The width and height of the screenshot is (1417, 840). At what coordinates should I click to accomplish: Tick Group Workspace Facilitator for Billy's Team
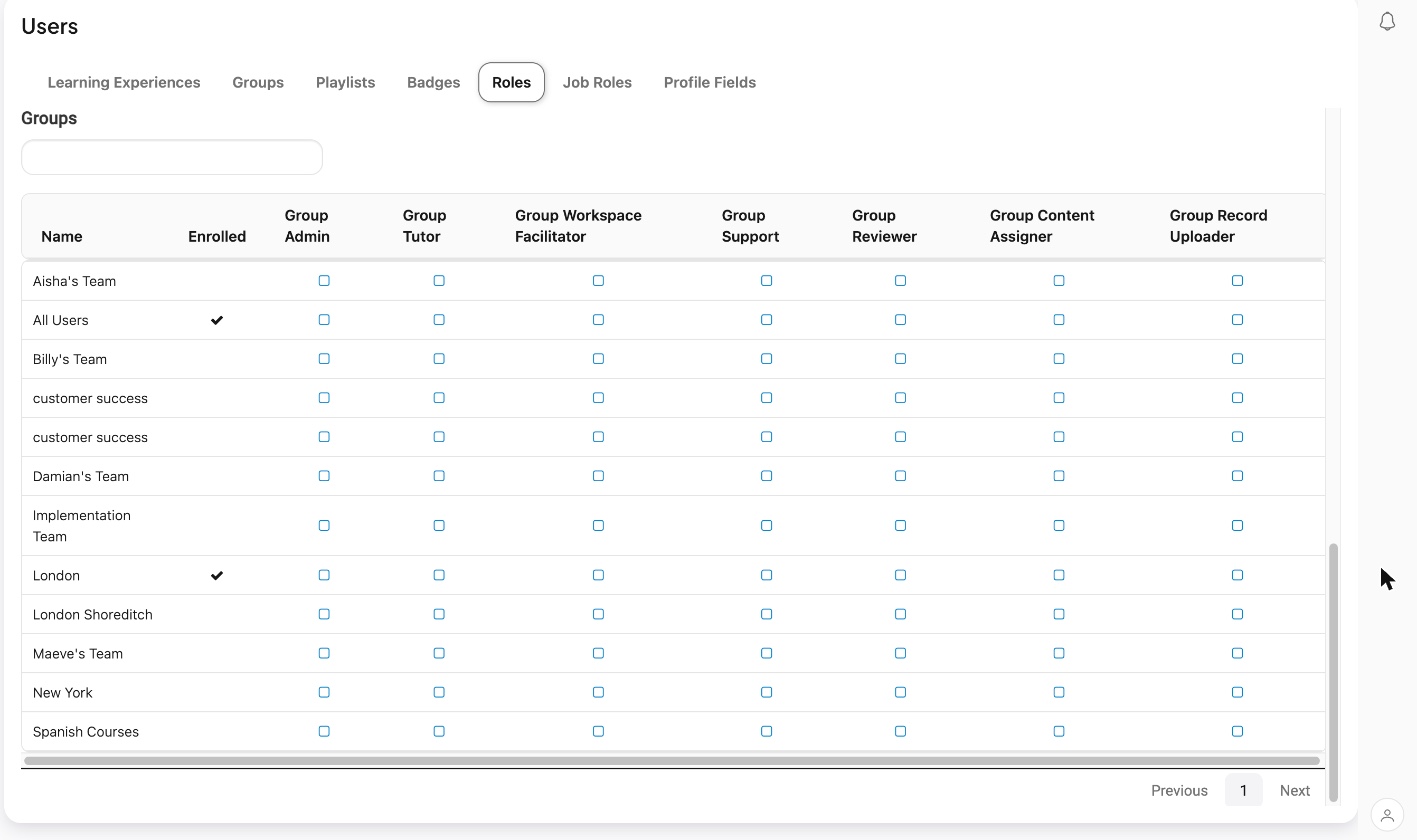click(598, 359)
